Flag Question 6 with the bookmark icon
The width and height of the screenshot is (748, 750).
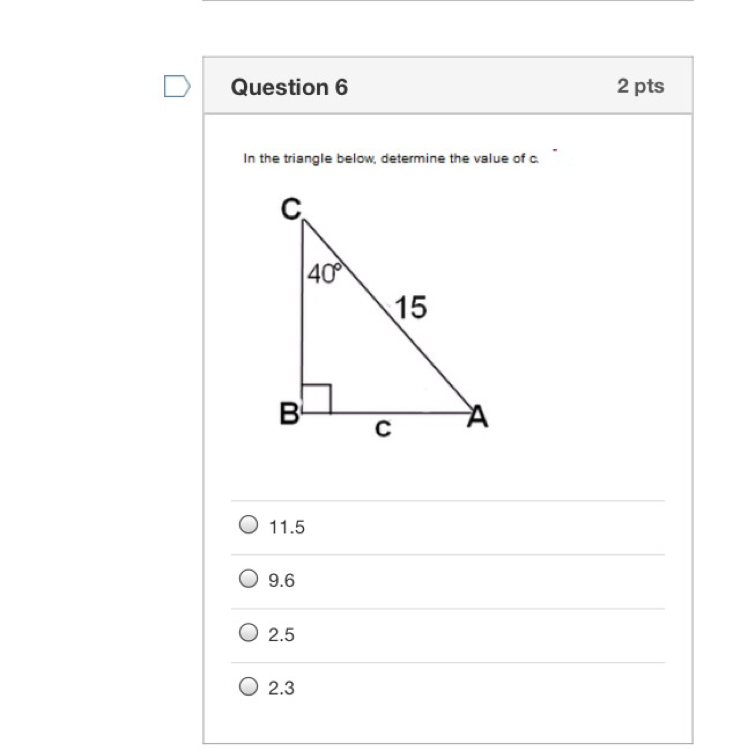pyautogui.click(x=176, y=88)
